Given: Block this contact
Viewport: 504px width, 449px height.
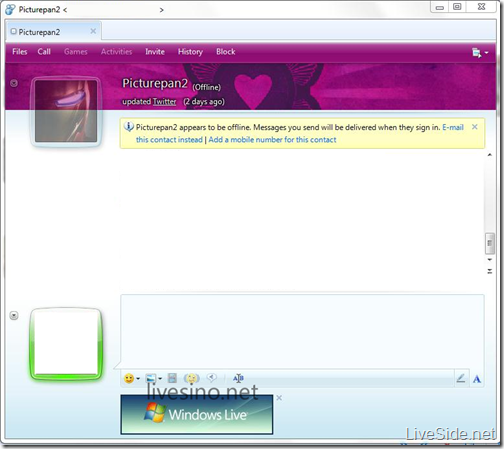Looking at the screenshot, I should click(226, 52).
